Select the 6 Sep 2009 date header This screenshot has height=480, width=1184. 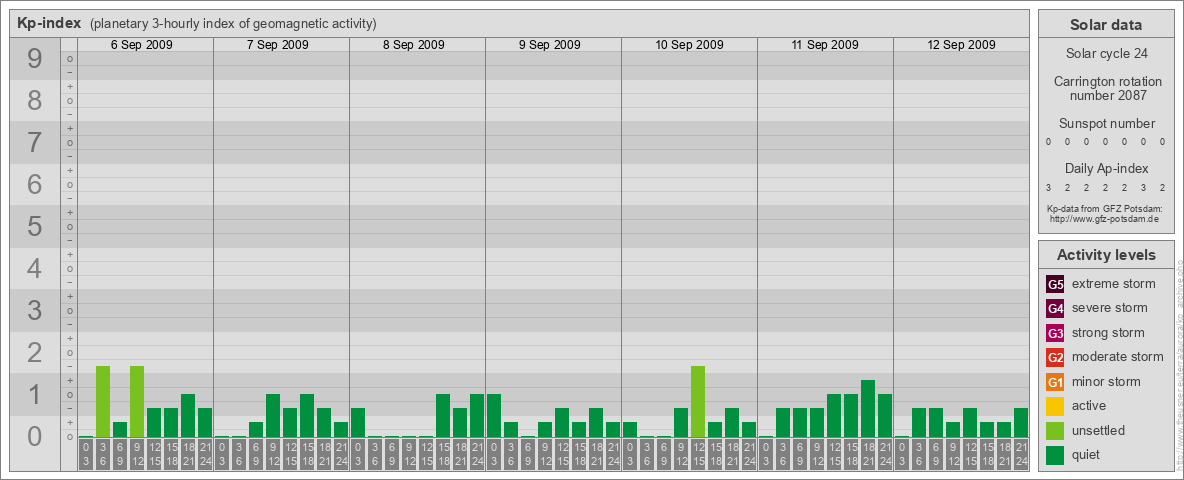point(141,45)
